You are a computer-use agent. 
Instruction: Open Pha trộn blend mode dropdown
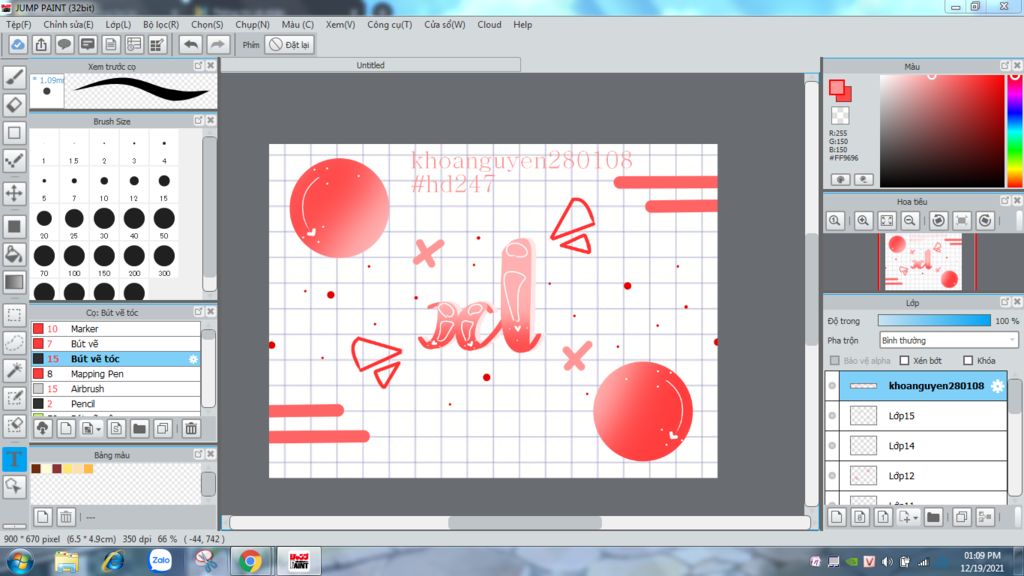click(x=948, y=340)
